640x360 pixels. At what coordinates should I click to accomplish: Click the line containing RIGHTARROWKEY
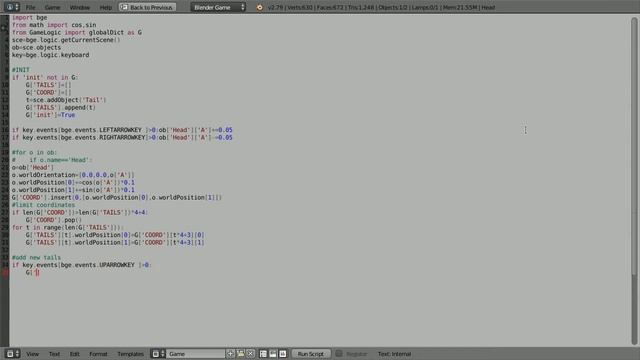click(x=122, y=138)
